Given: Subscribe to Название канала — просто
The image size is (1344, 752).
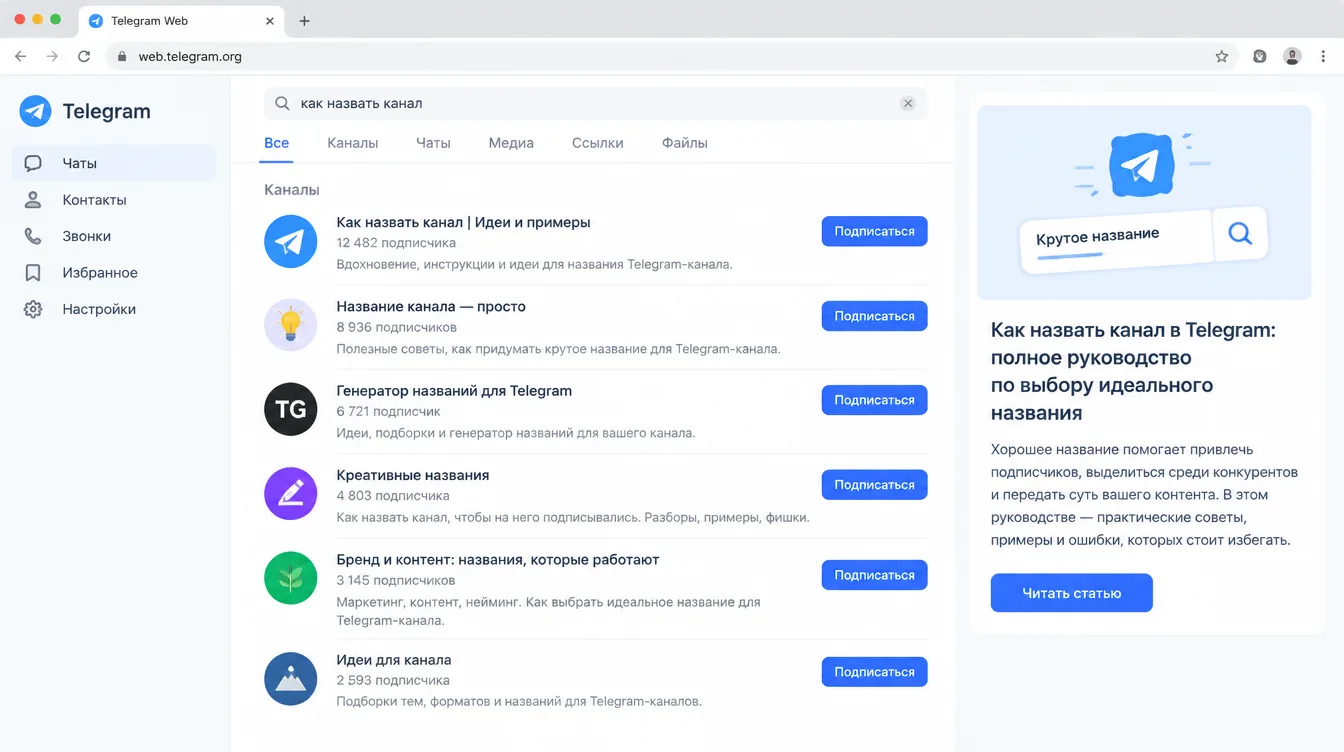Looking at the screenshot, I should click(x=875, y=316).
